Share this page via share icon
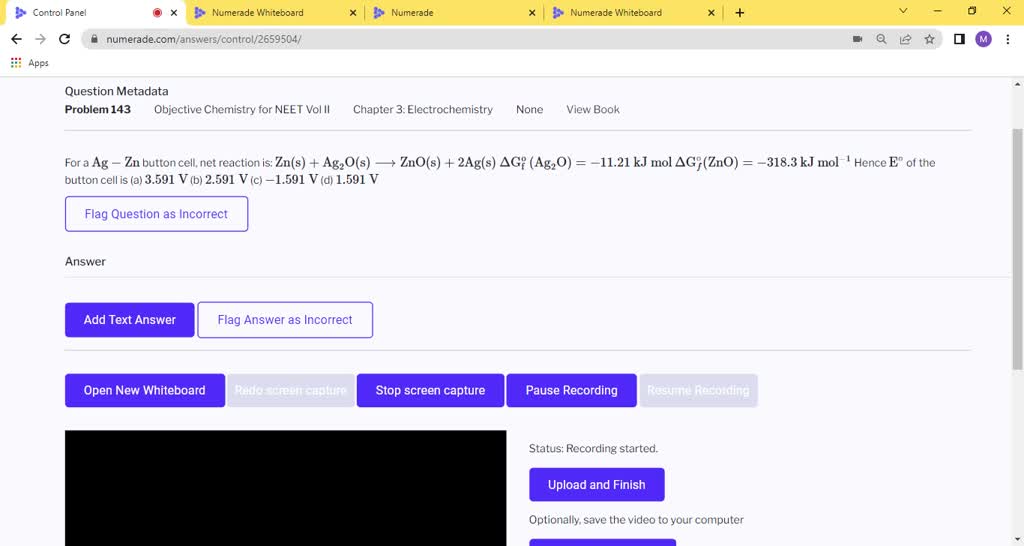This screenshot has width=1024, height=546. (905, 39)
